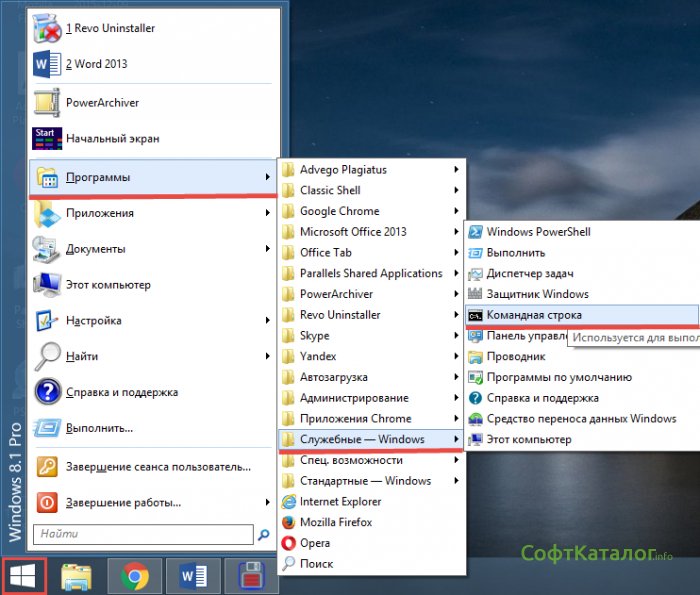The image size is (700, 595).
Task: Expand the Google Chrome folder
Action: tap(339, 211)
